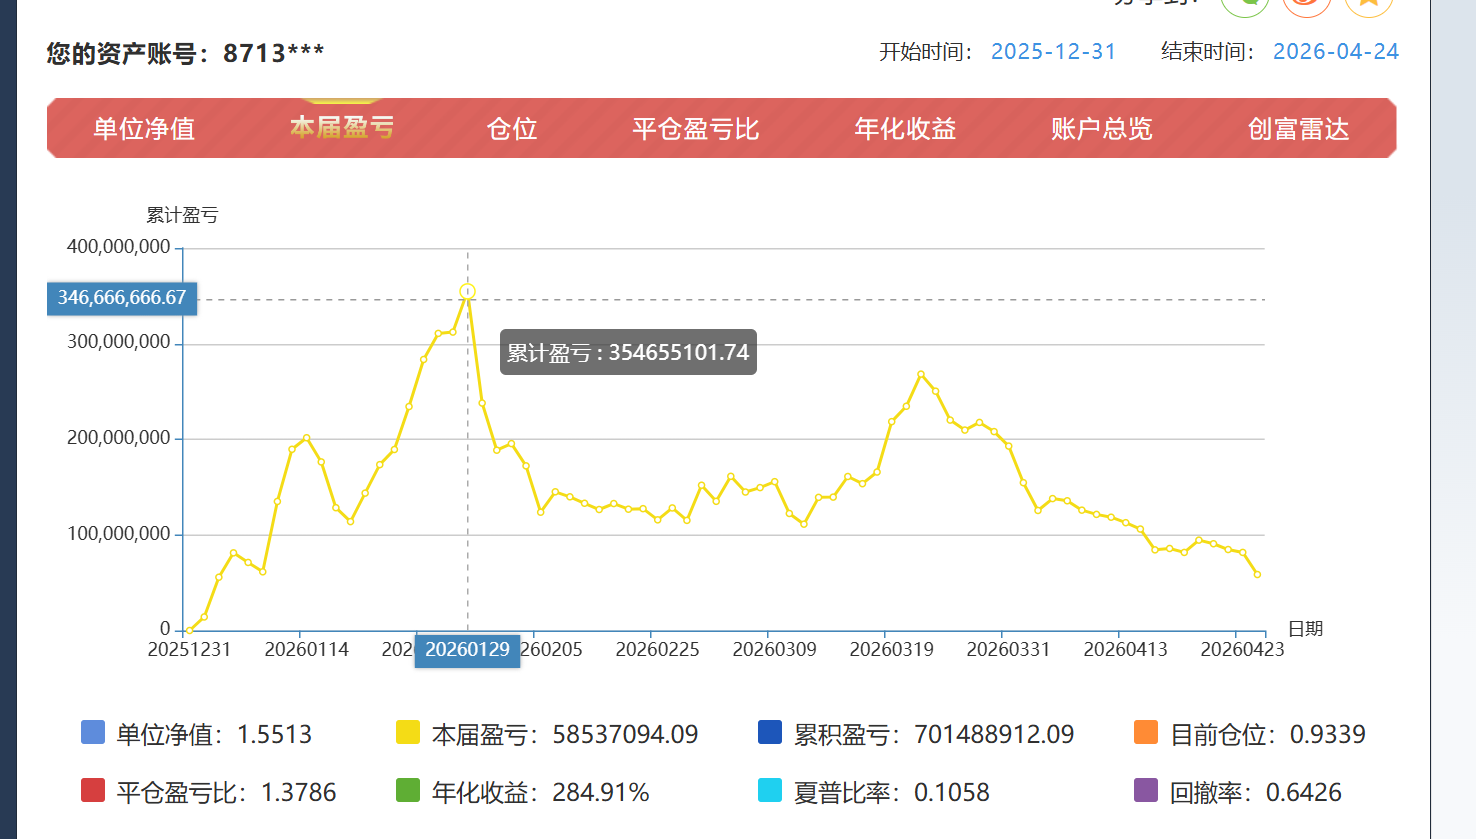Screen dimensions: 1476x839
Task: Click green square beside 年化收益 legend
Action: [408, 791]
